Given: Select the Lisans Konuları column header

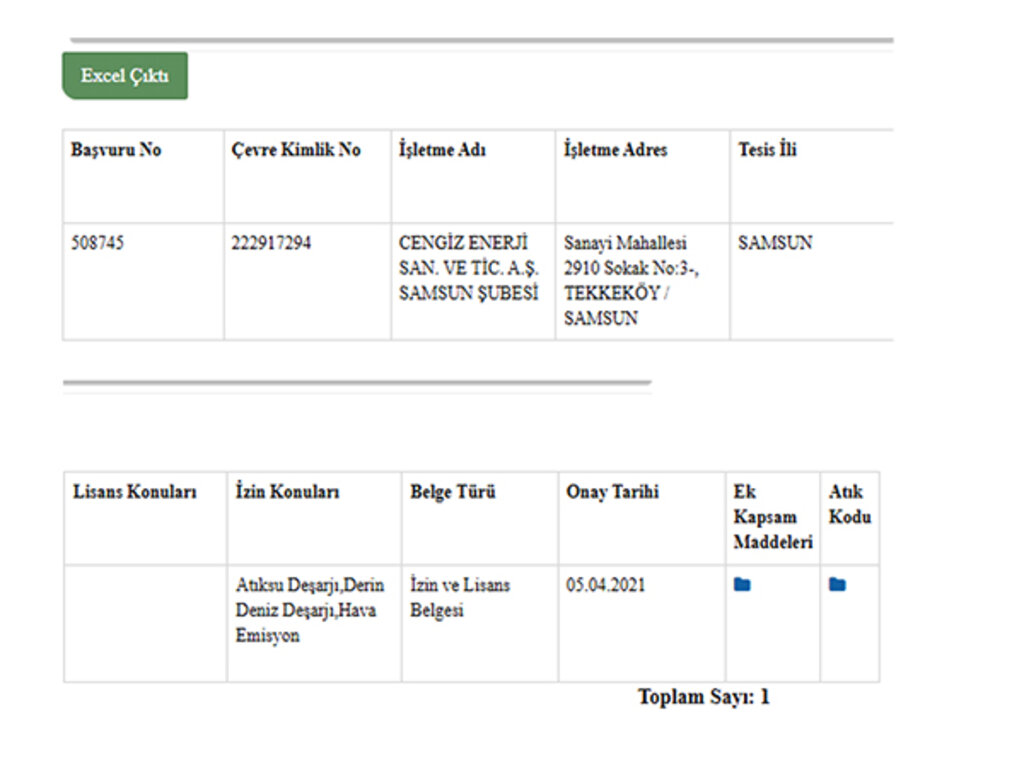Looking at the screenshot, I should [146, 518].
